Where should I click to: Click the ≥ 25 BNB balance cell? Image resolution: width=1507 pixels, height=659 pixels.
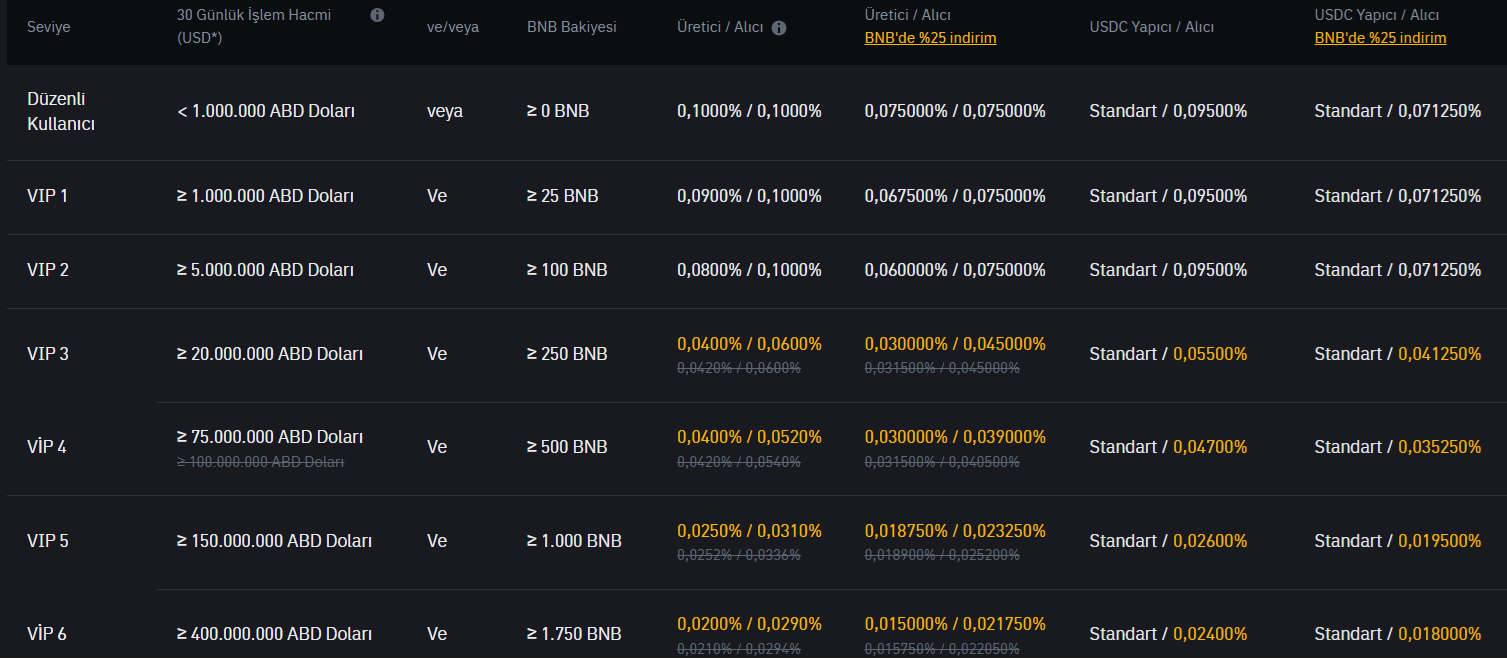563,196
